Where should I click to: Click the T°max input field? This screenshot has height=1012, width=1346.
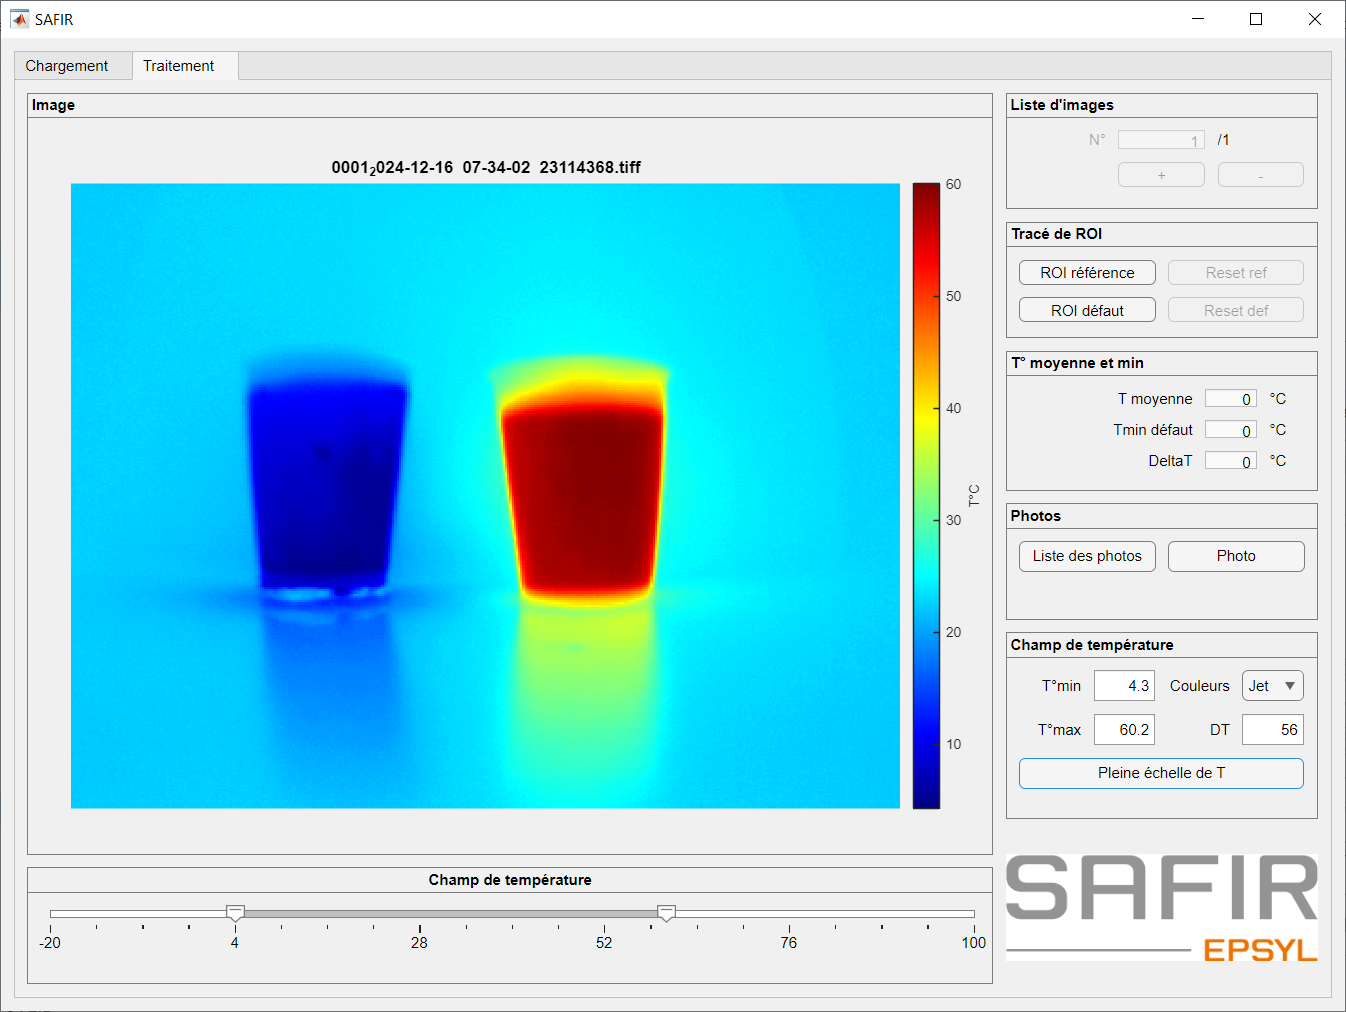click(x=1124, y=730)
